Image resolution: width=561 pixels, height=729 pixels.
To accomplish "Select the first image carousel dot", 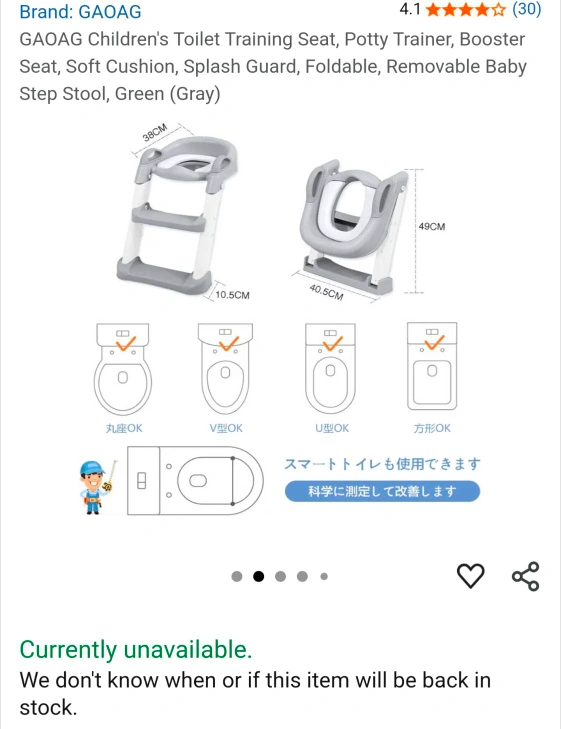I will point(237,577).
